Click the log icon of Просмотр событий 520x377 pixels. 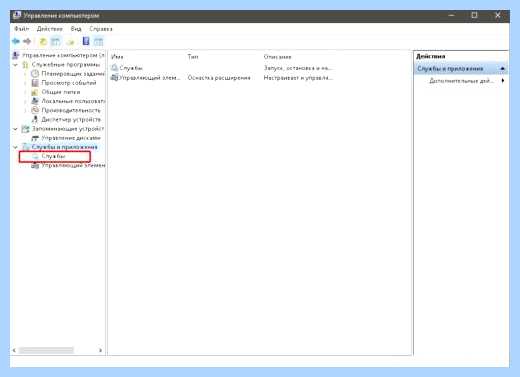coord(35,83)
